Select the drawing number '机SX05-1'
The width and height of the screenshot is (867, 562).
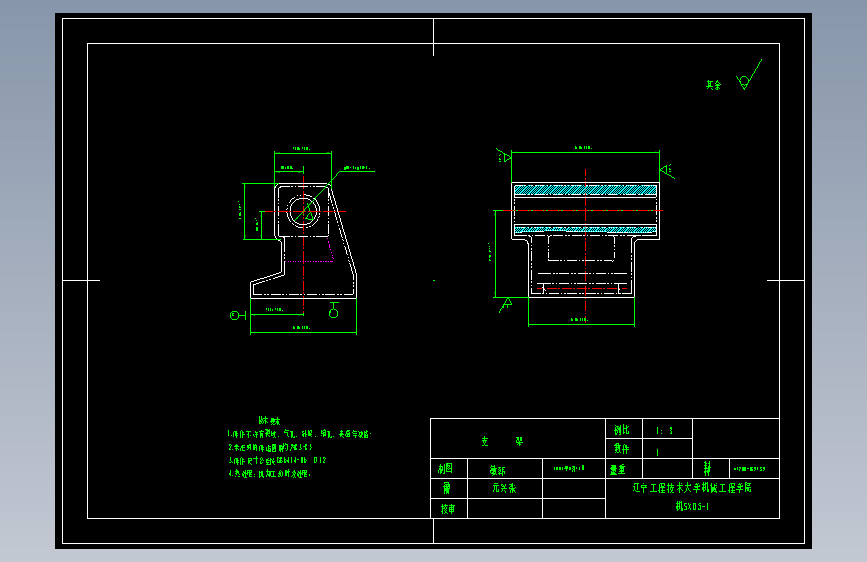[x=692, y=506]
